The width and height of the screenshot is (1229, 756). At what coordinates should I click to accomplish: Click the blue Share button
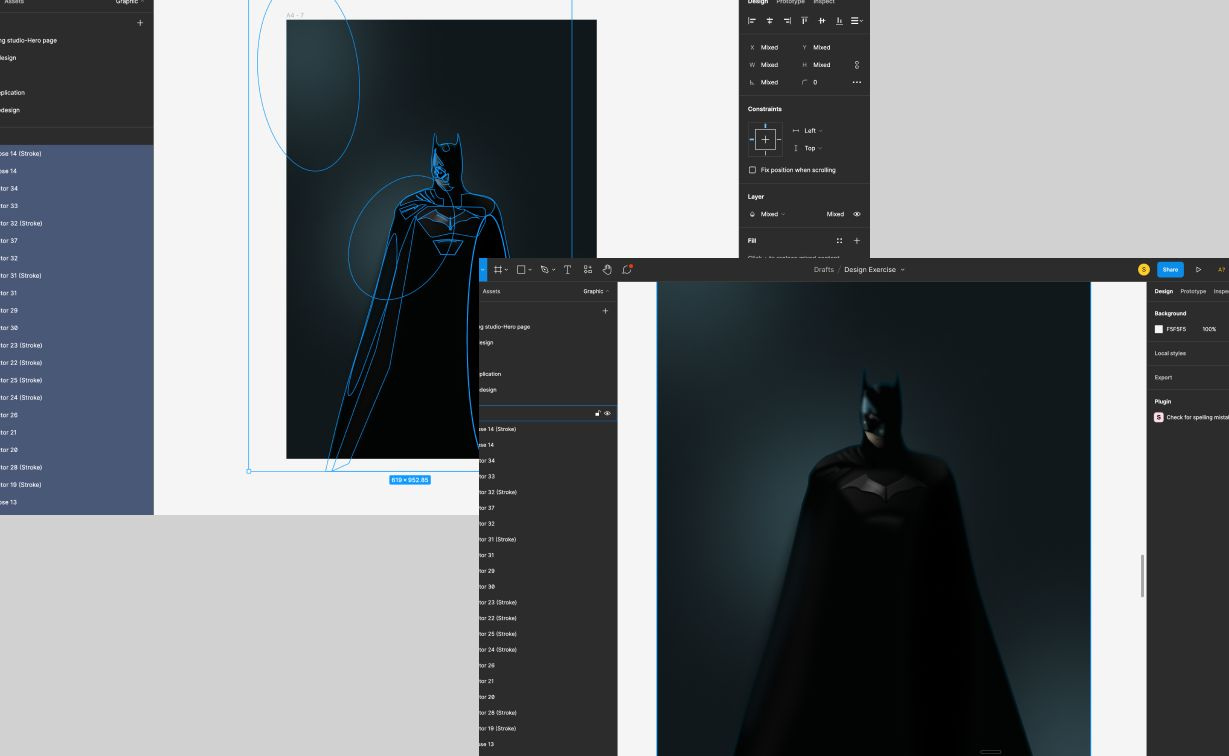pyautogui.click(x=1169, y=270)
